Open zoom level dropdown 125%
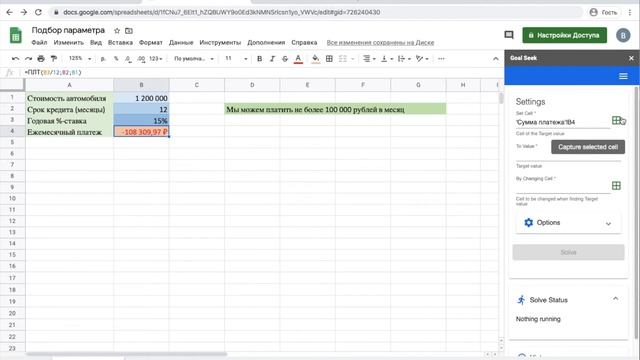Viewport: 640px width, 360px height. tap(80, 59)
